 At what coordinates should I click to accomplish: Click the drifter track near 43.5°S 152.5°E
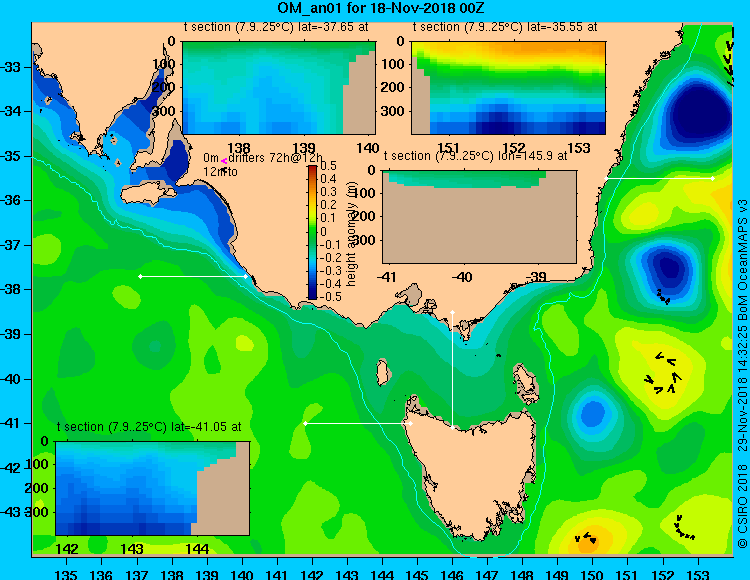pyautogui.click(x=684, y=528)
